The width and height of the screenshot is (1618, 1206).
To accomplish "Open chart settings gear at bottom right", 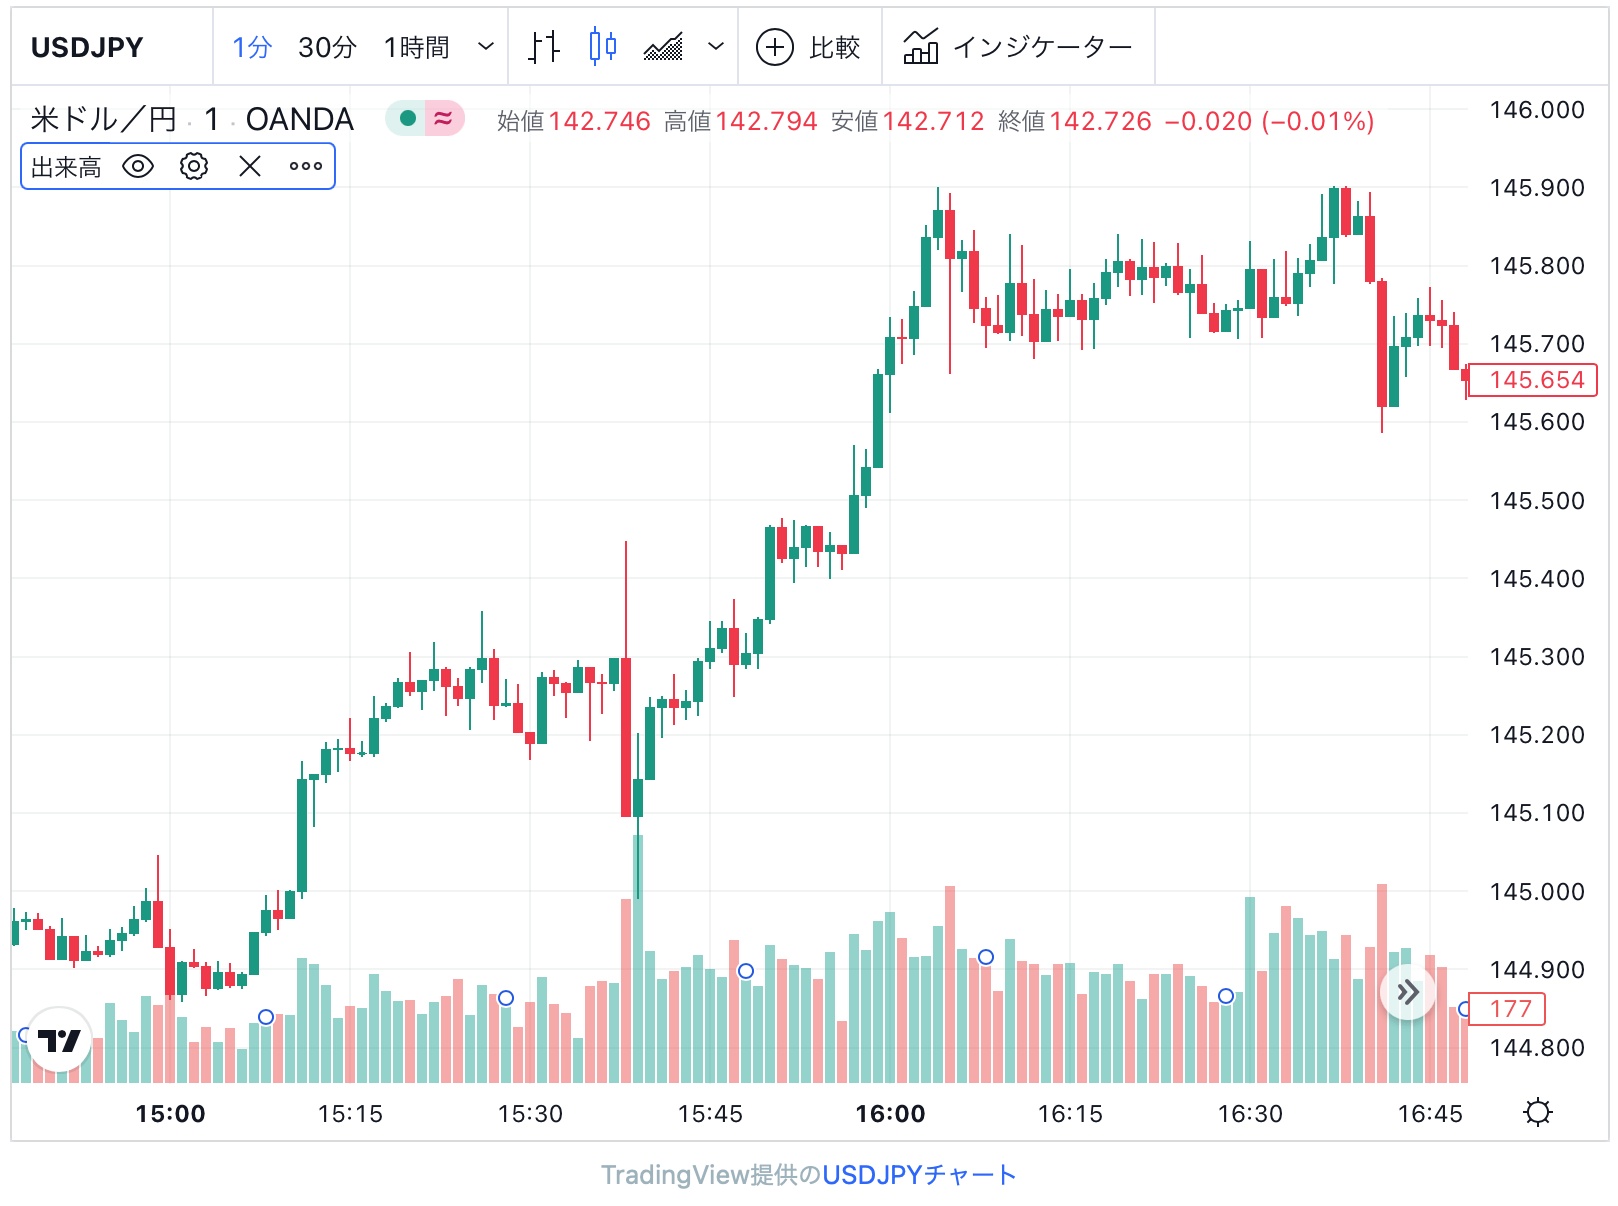I will tap(1538, 1112).
